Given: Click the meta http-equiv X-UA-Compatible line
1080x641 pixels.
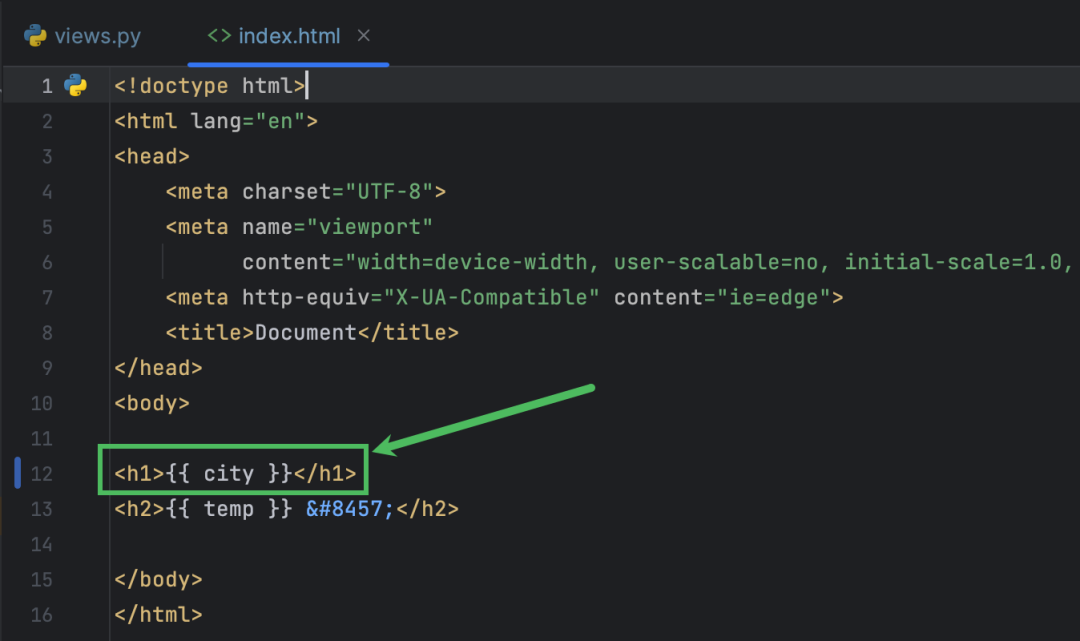Looking at the screenshot, I should coord(504,297).
